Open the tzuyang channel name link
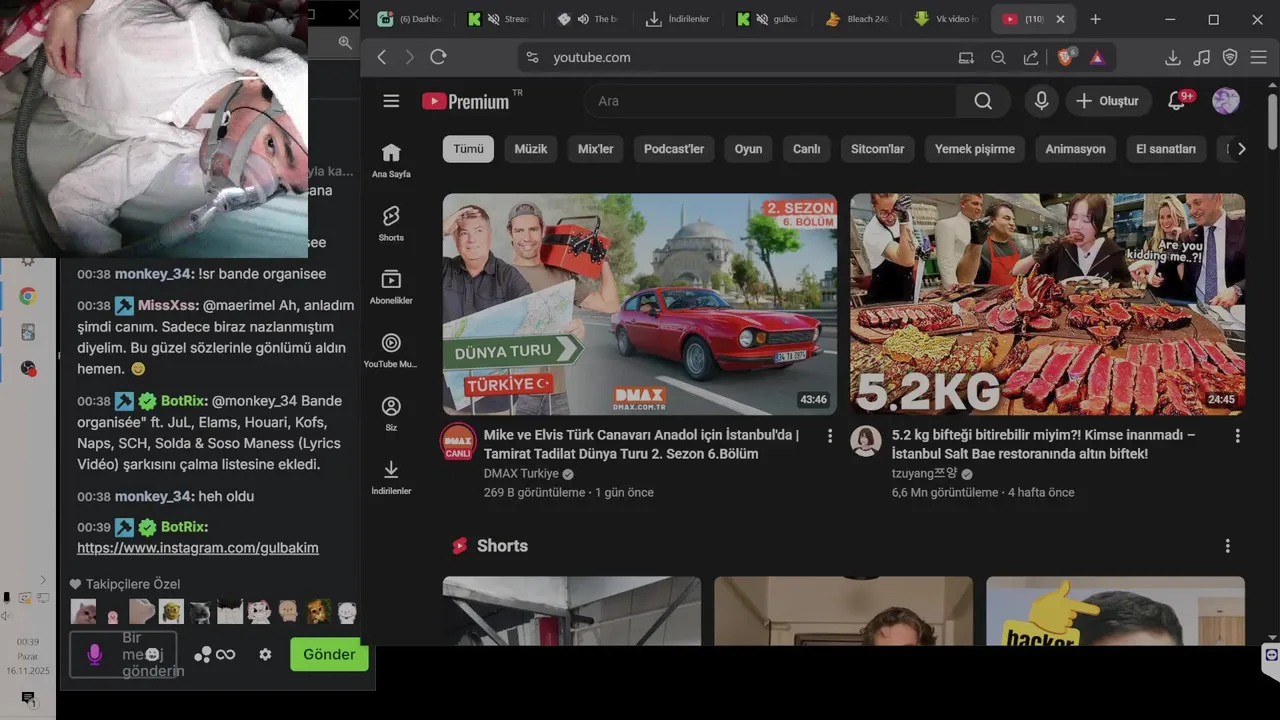 point(924,473)
